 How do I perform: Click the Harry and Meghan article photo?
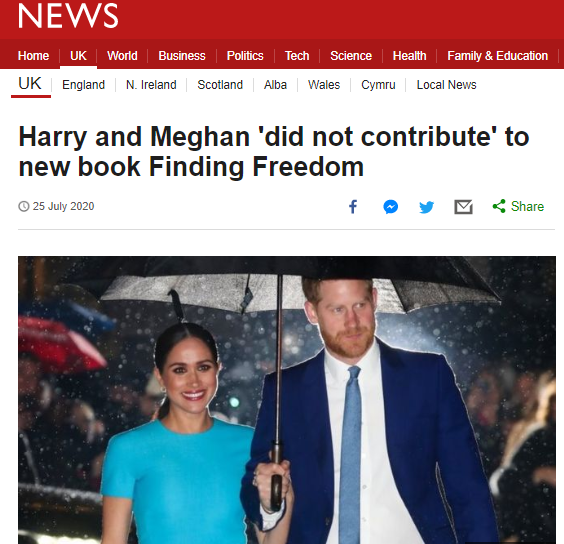[x=287, y=400]
